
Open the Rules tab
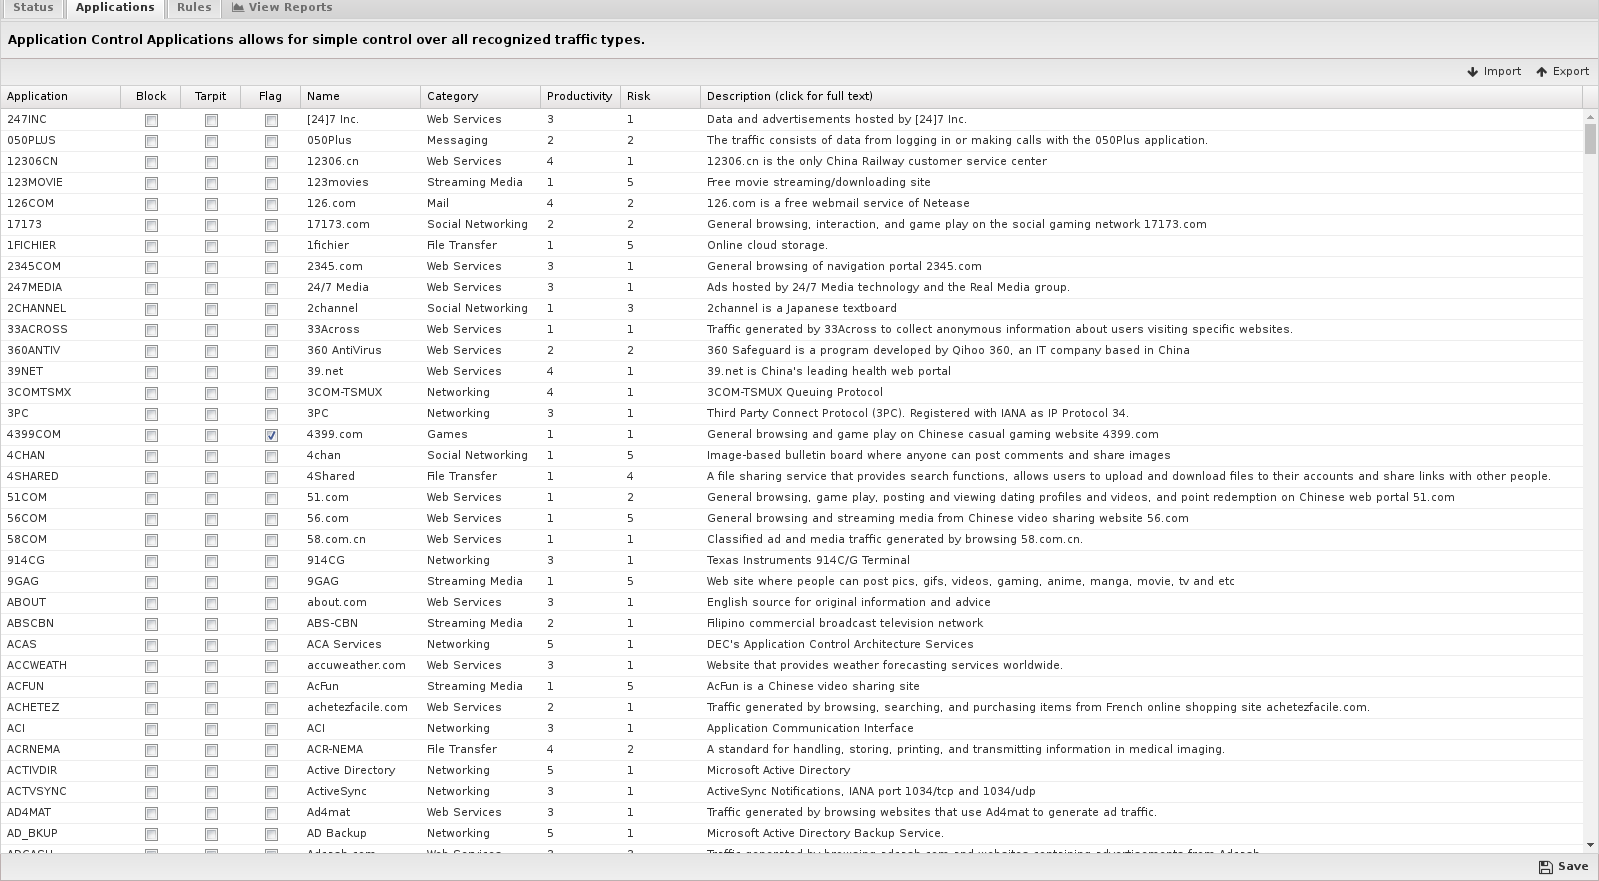(x=194, y=7)
